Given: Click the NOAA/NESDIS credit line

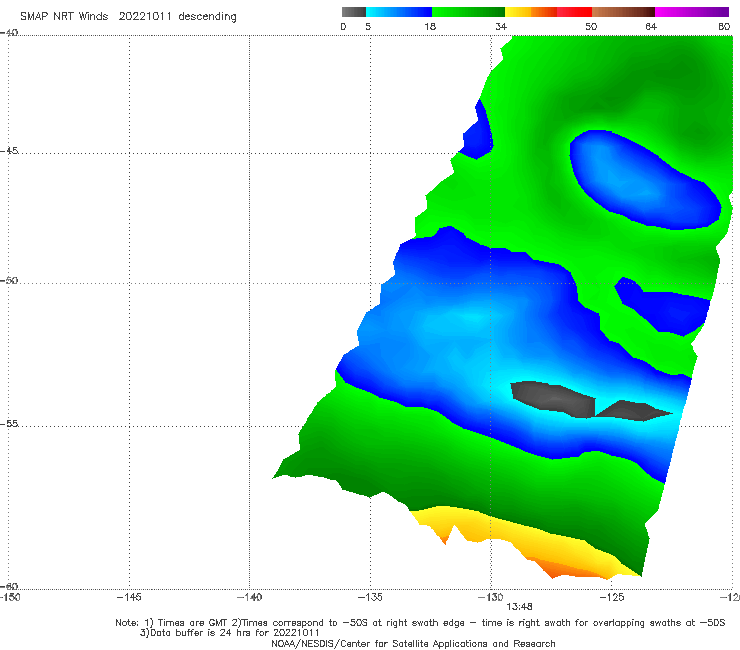Looking at the screenshot, I should (413, 644).
